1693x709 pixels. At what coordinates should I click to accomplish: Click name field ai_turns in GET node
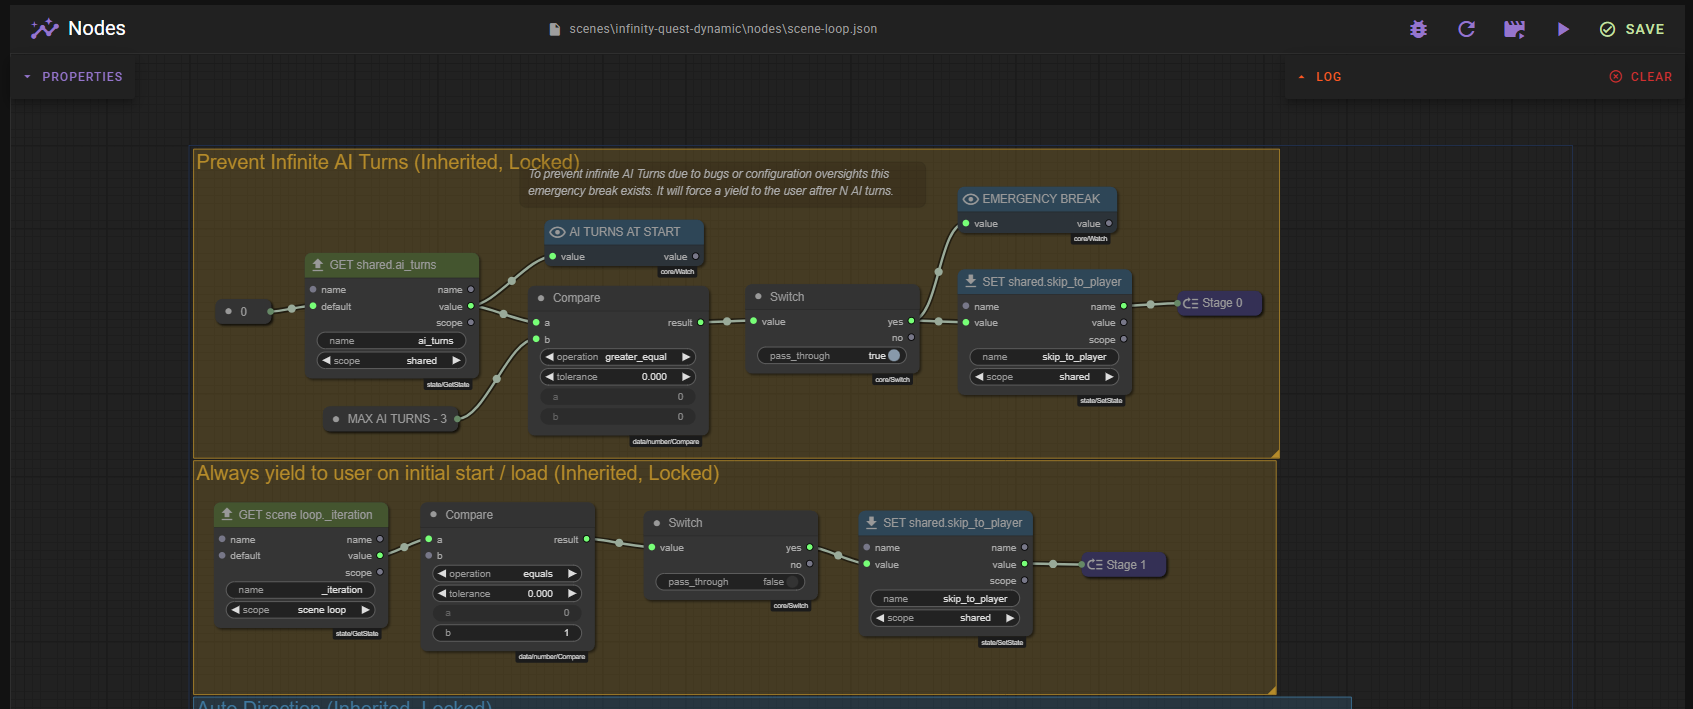click(392, 341)
